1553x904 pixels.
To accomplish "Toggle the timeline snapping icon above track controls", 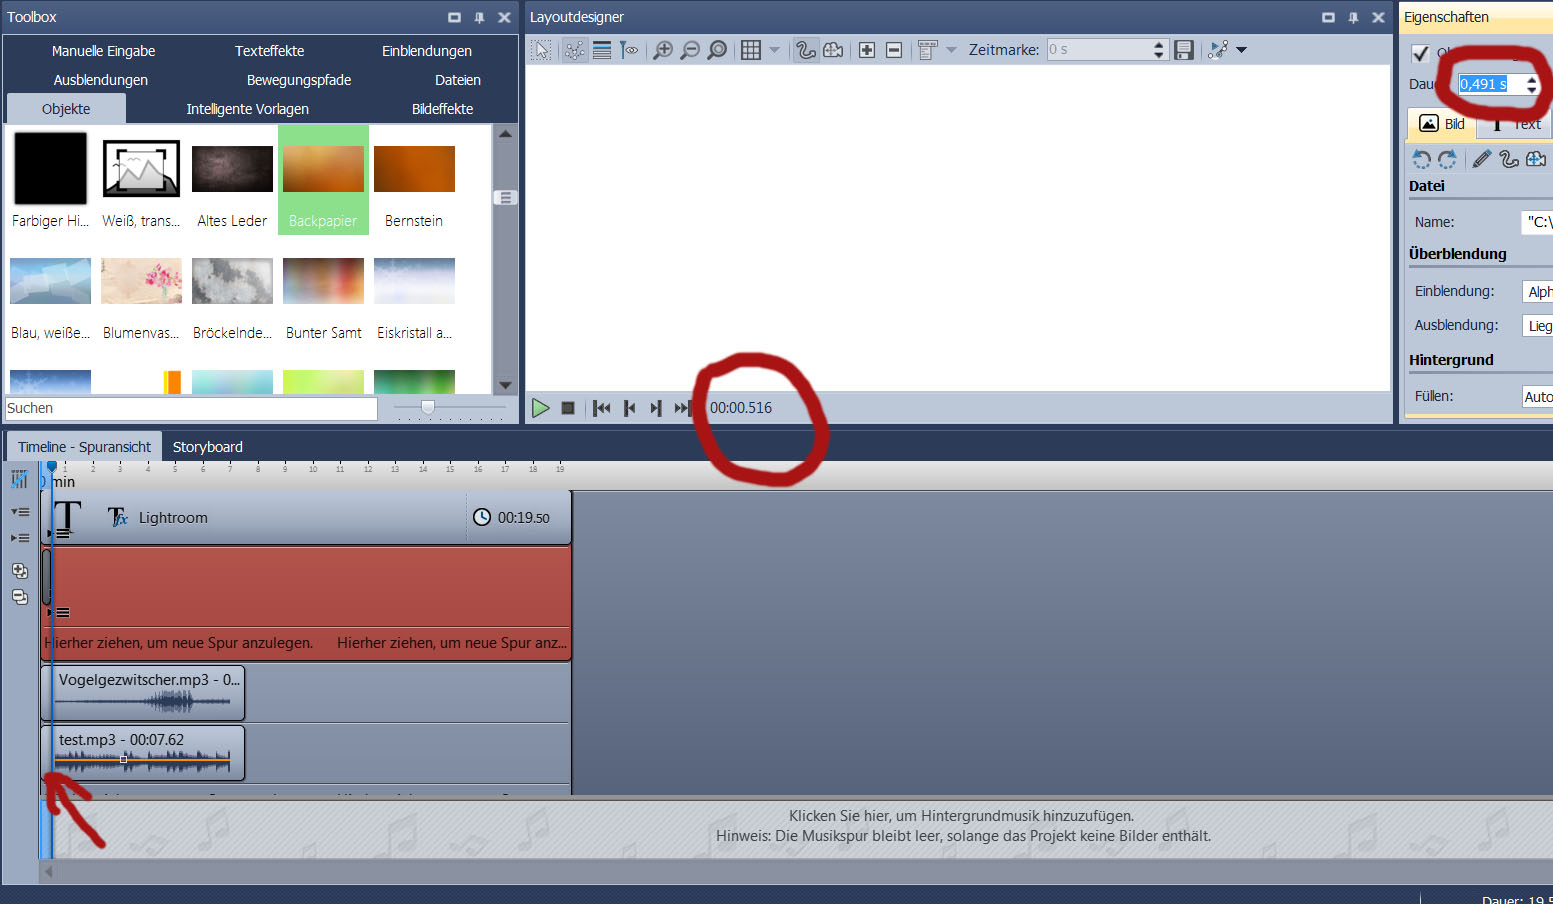I will coord(19,480).
